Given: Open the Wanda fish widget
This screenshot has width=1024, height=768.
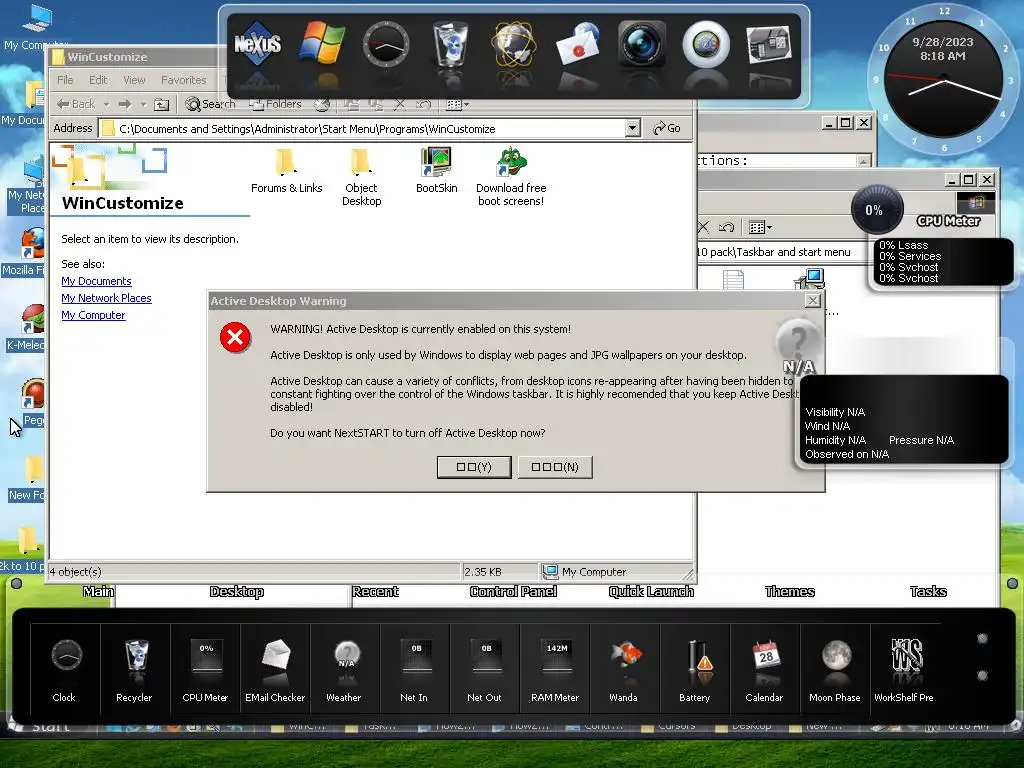Looking at the screenshot, I should [624, 669].
